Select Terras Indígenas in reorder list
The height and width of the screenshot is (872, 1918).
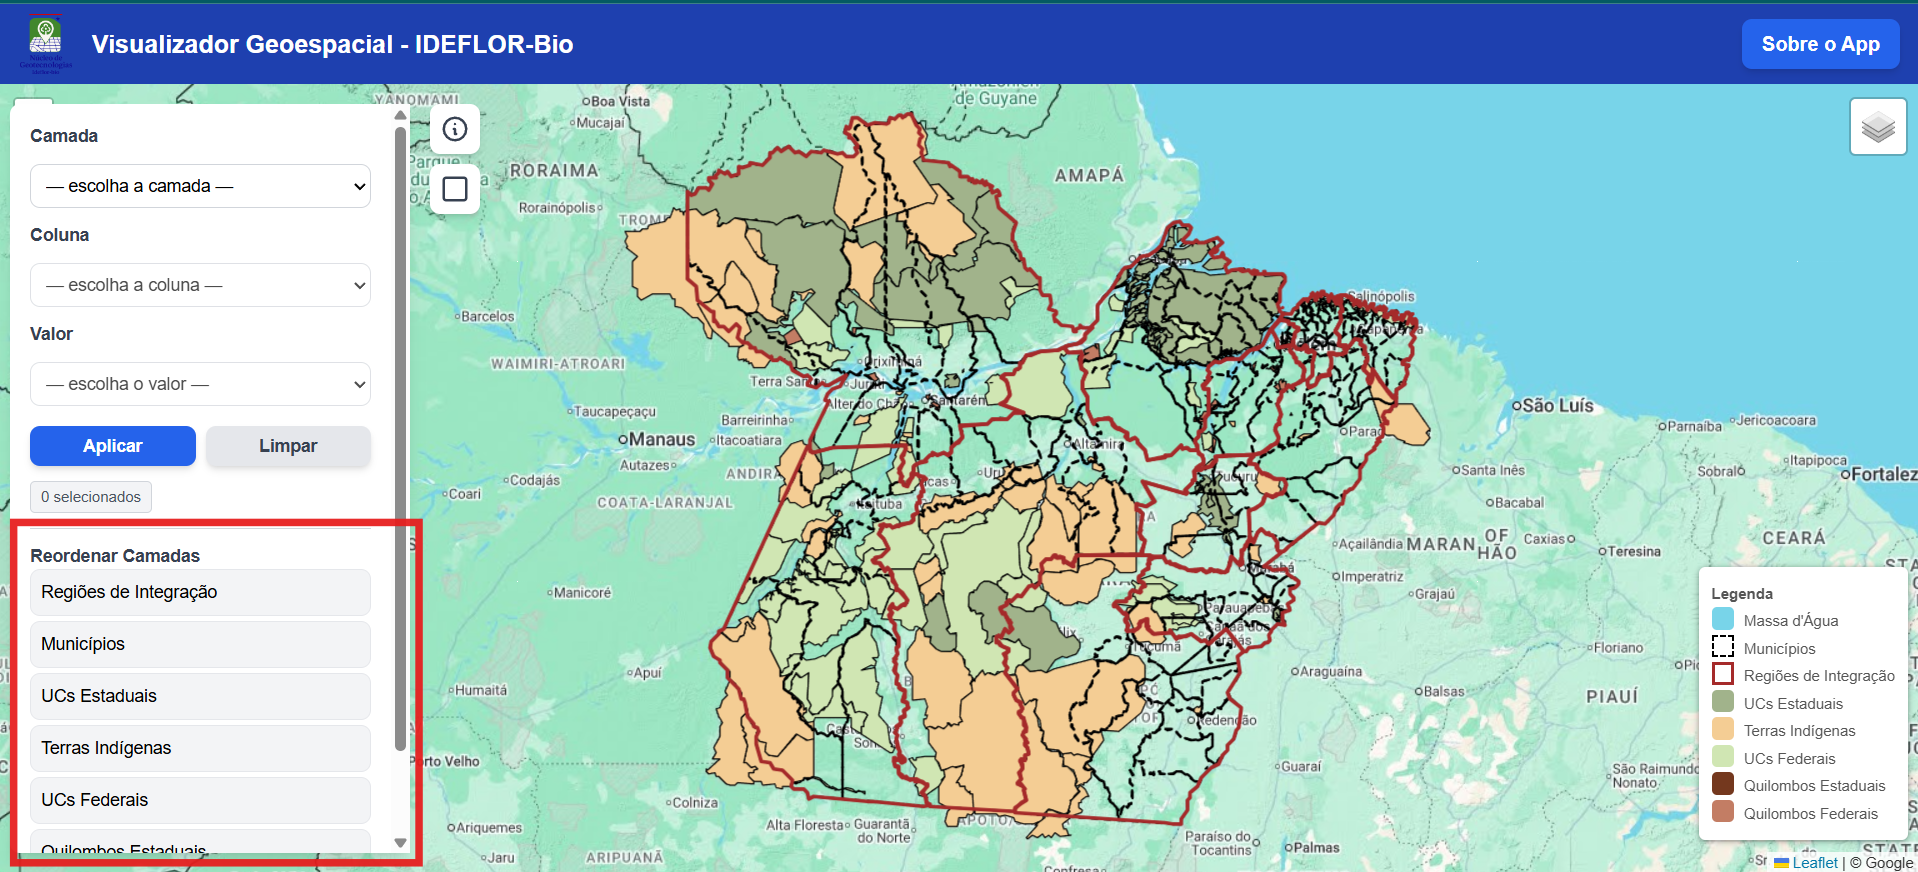tap(200, 748)
